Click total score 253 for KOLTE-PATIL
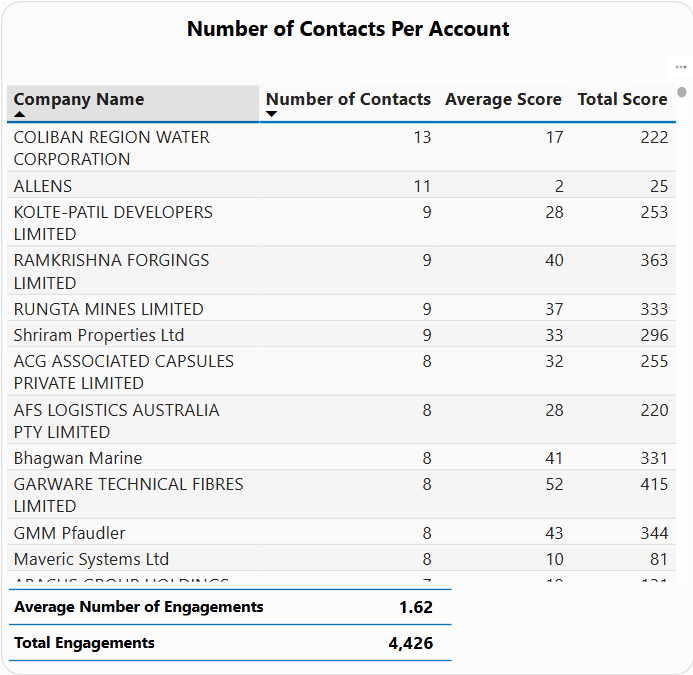Viewport: 693px width, 675px height. click(x=654, y=212)
